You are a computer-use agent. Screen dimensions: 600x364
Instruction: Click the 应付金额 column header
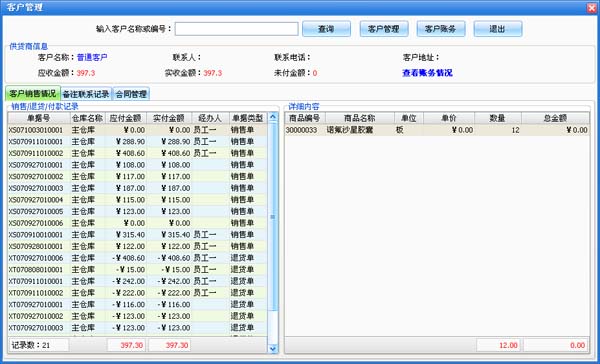126,118
